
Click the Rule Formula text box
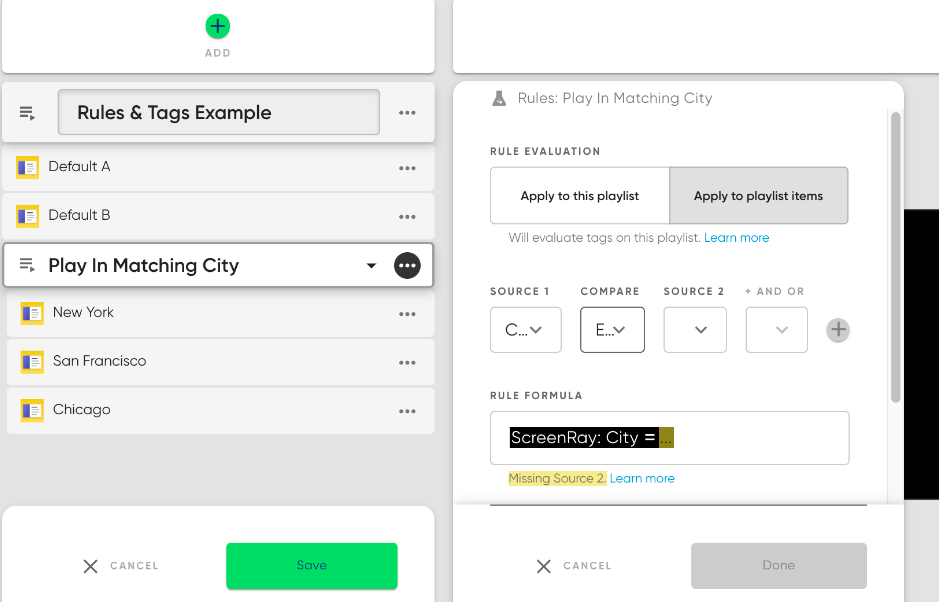pyautogui.click(x=670, y=438)
